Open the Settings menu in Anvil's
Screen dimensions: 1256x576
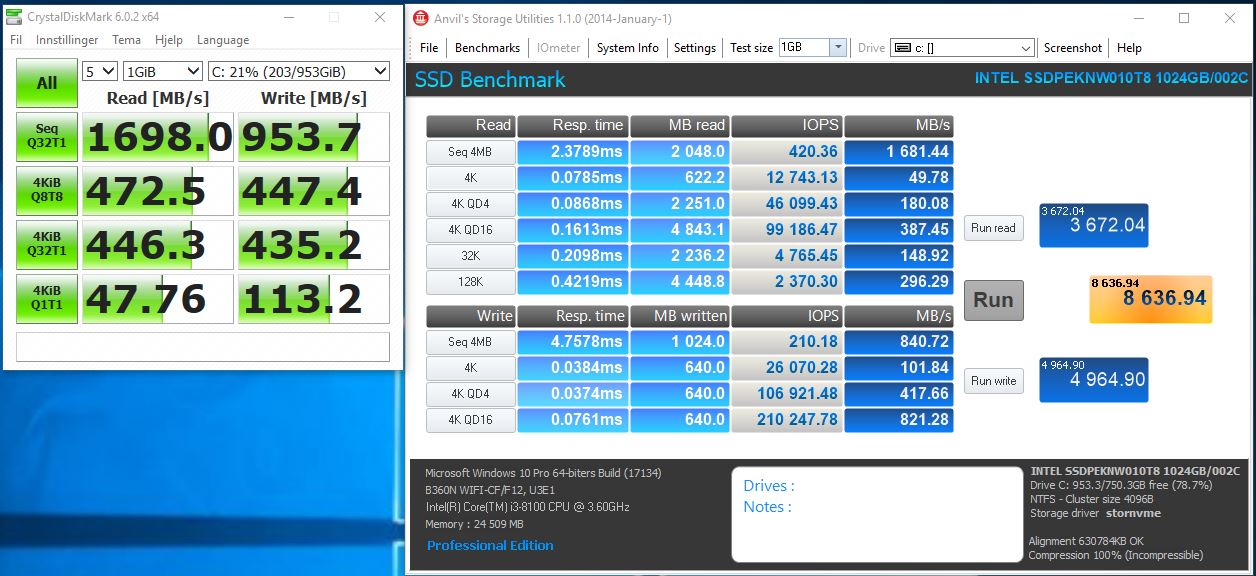(694, 48)
